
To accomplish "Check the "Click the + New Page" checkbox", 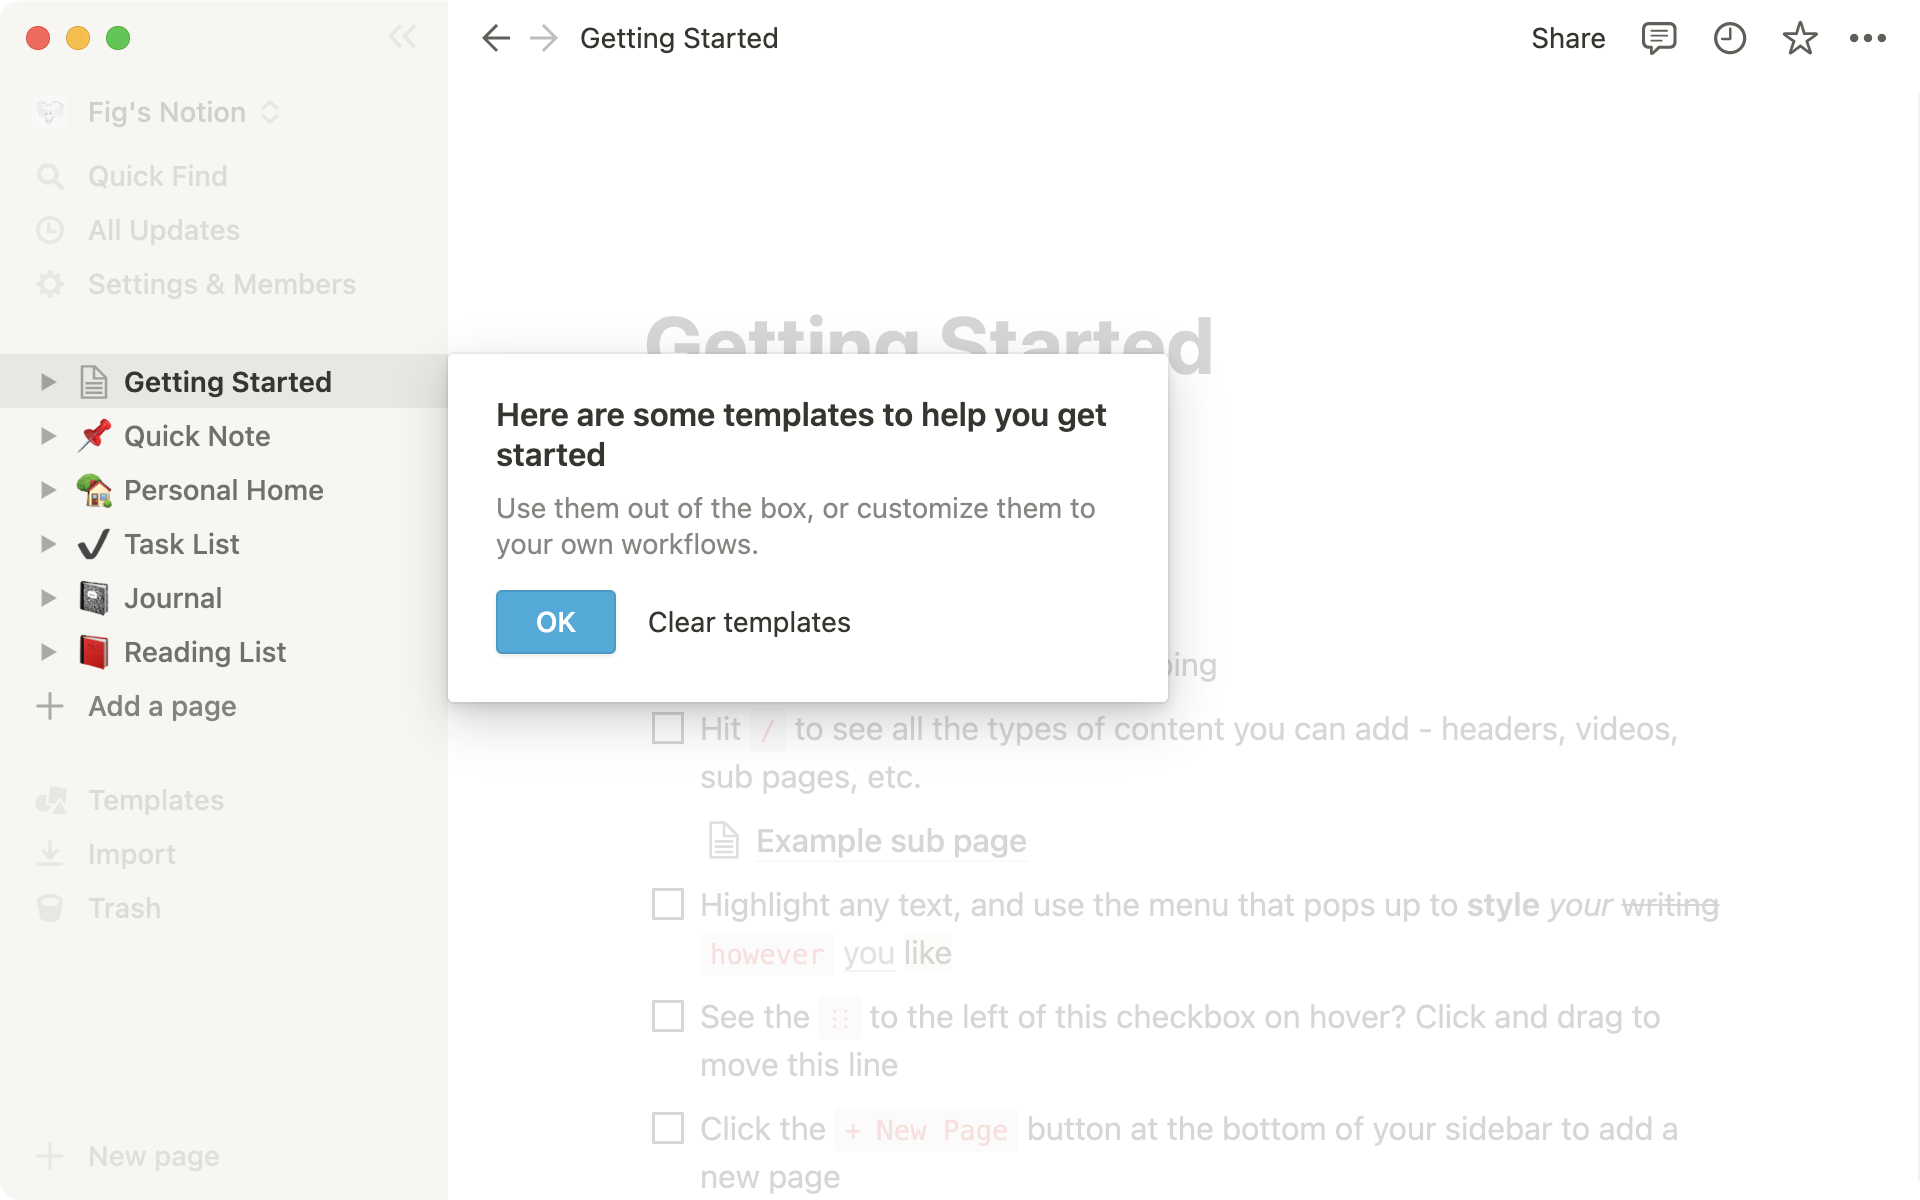I will tap(668, 1128).
